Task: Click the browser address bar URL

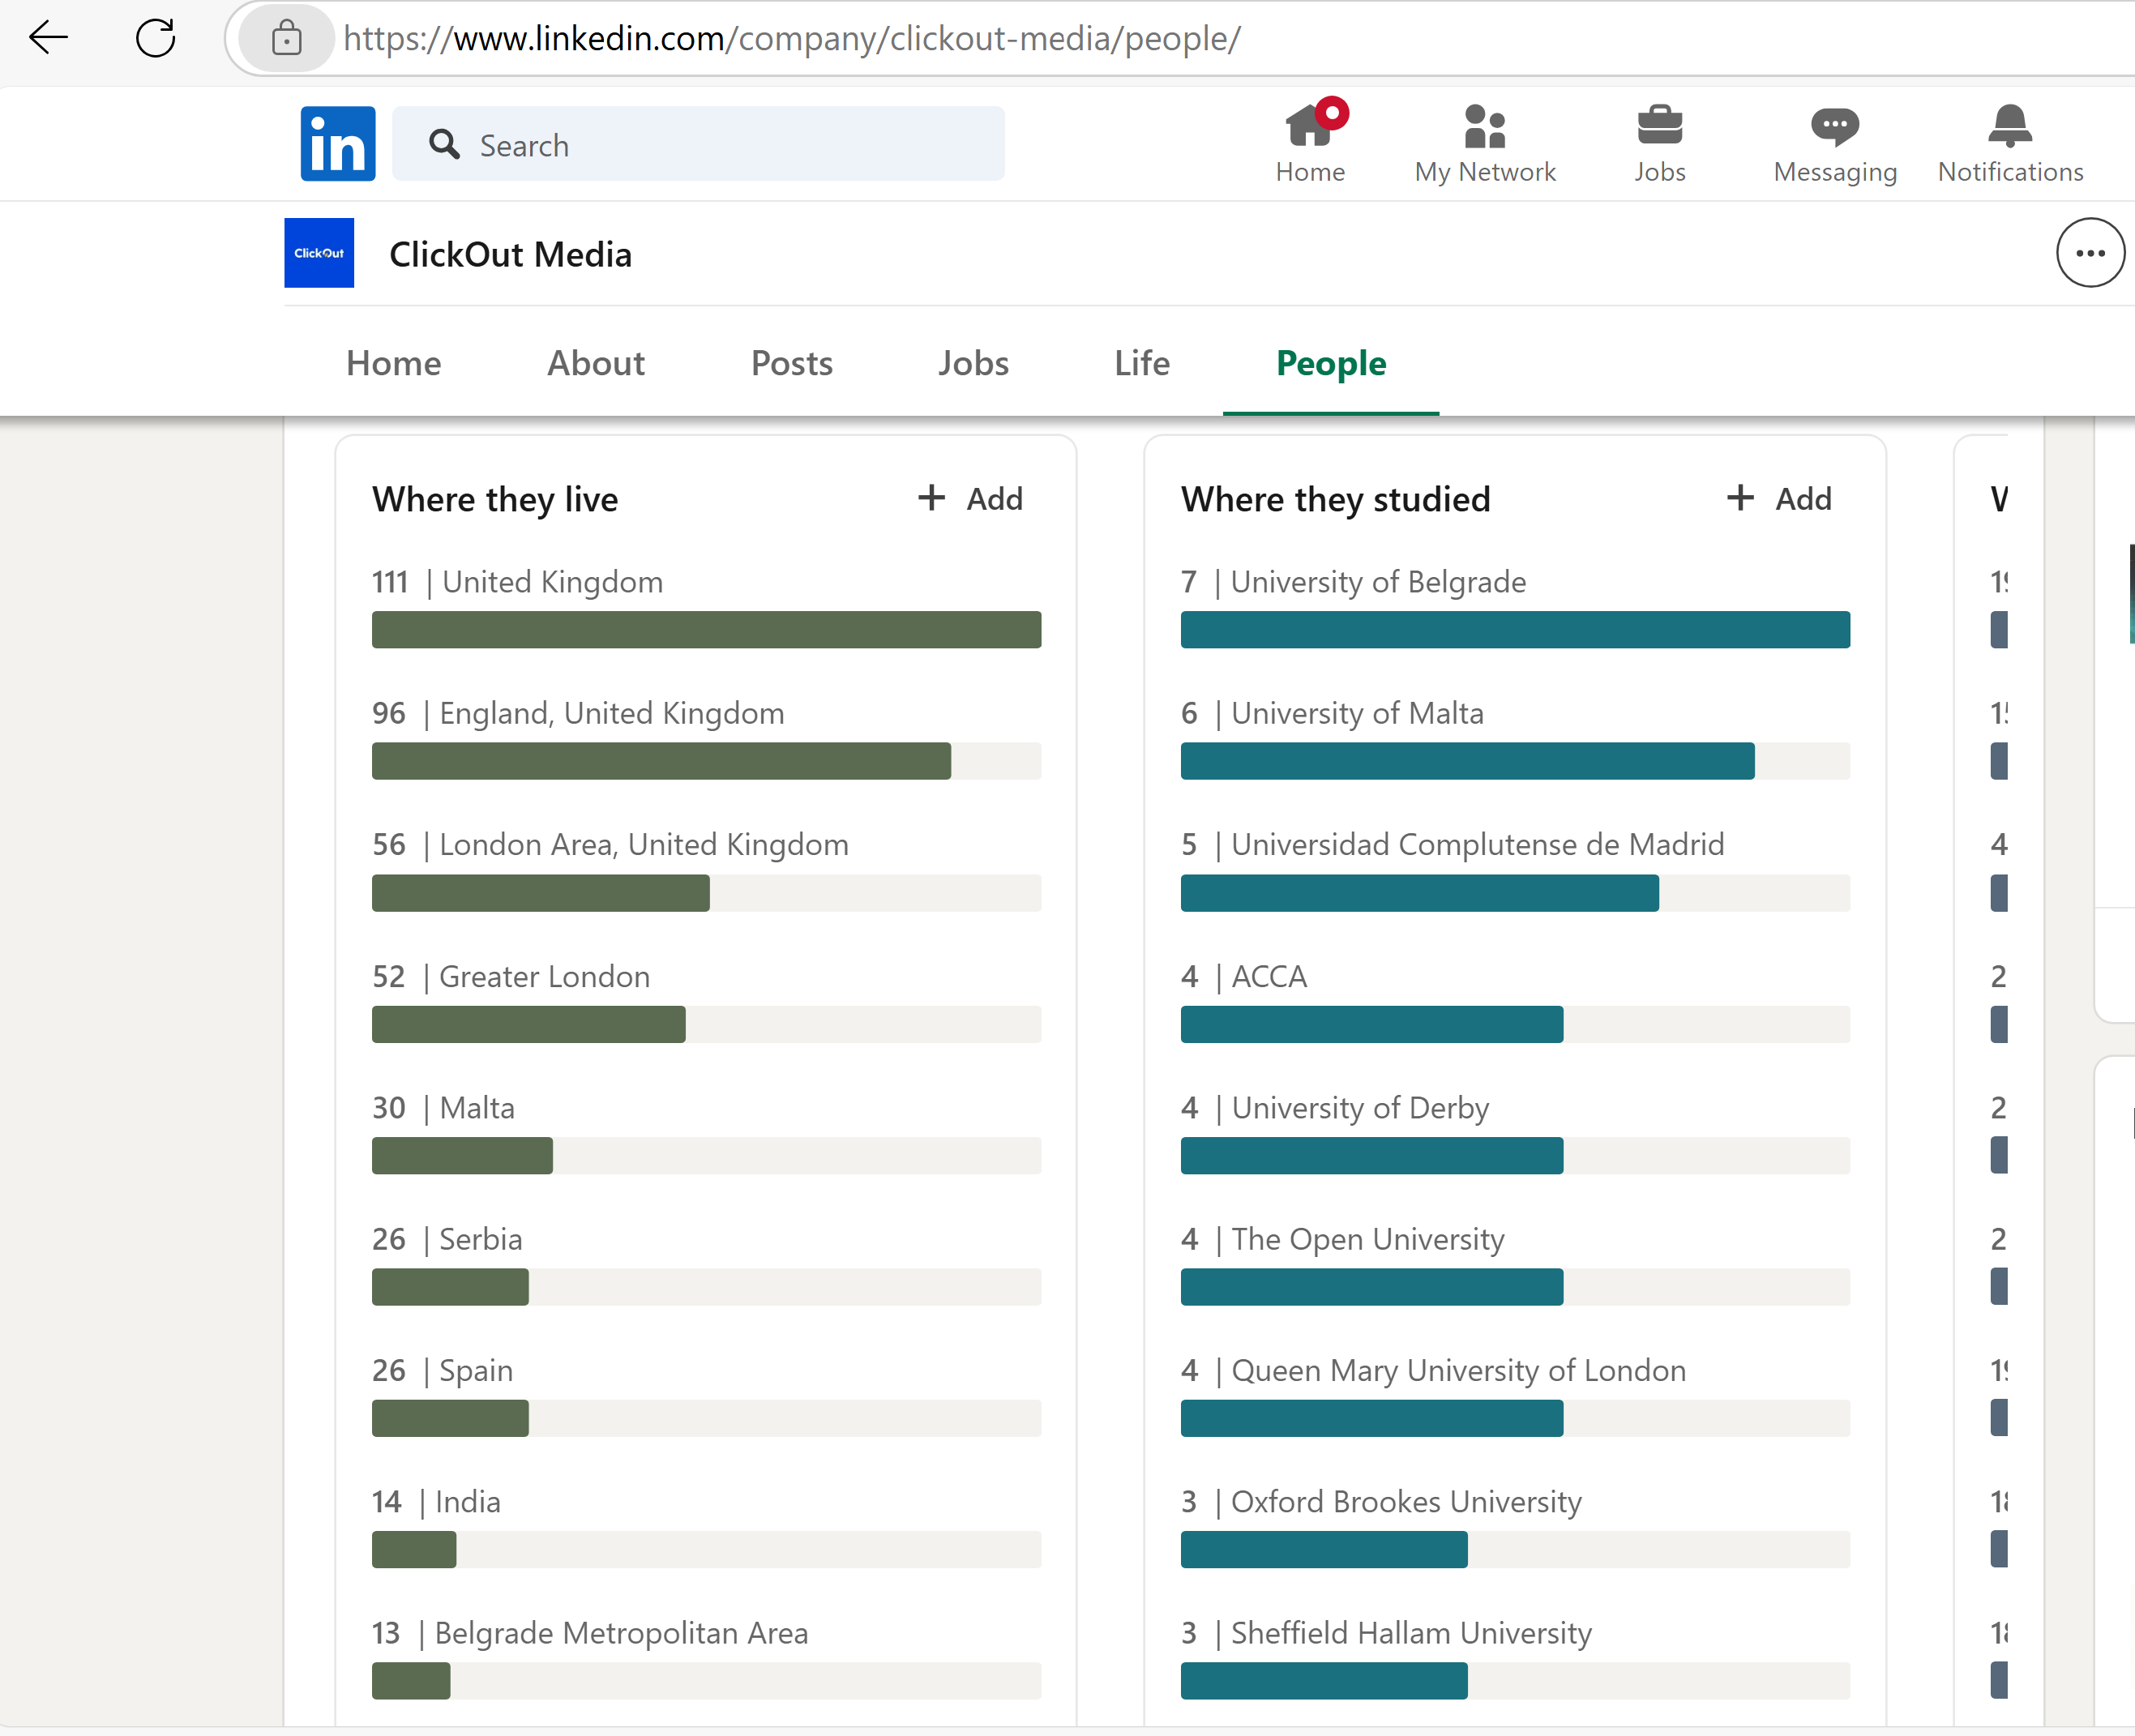Action: coord(792,38)
